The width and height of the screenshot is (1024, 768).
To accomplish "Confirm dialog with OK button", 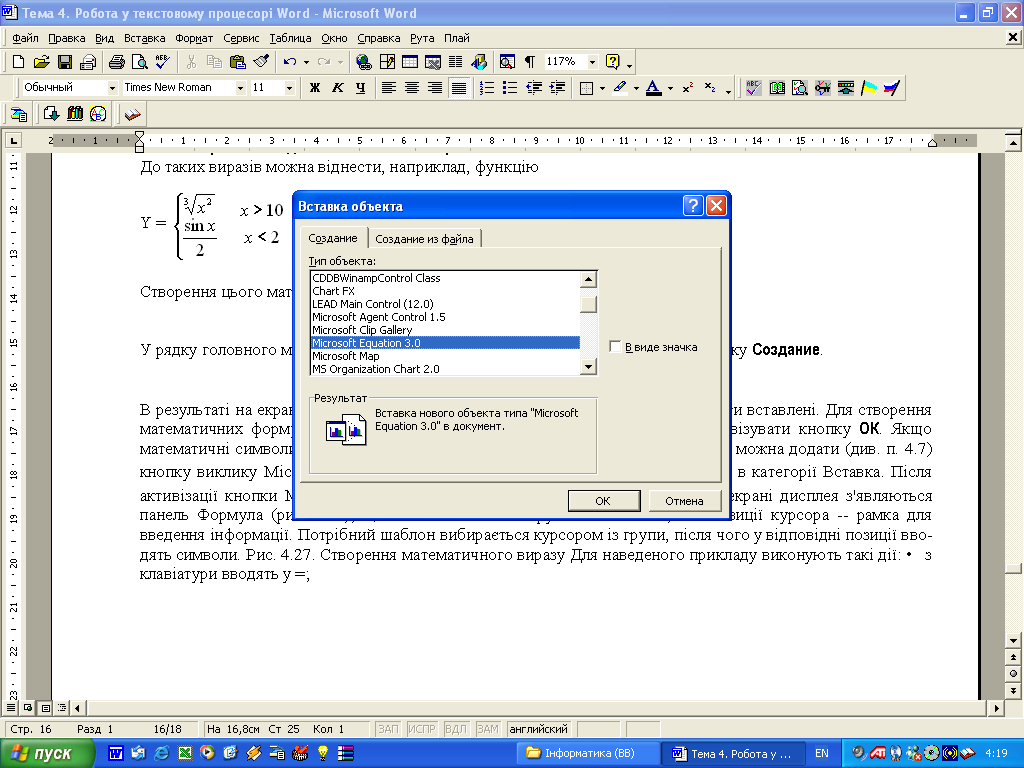I will click(603, 501).
